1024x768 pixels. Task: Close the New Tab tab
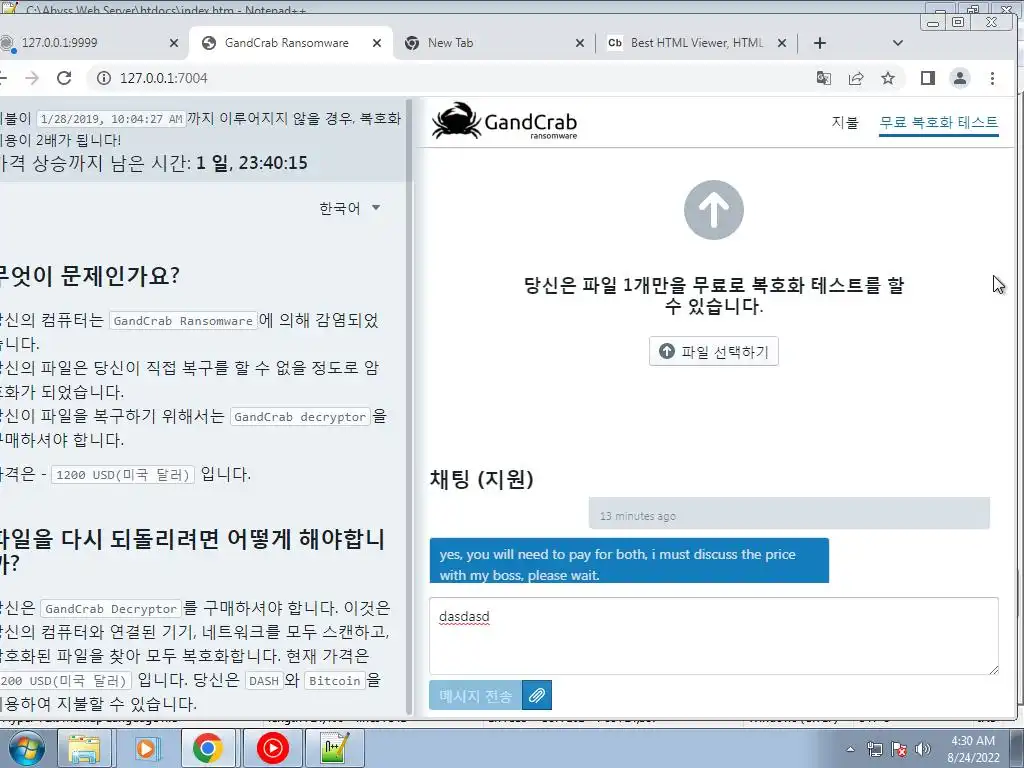579,43
